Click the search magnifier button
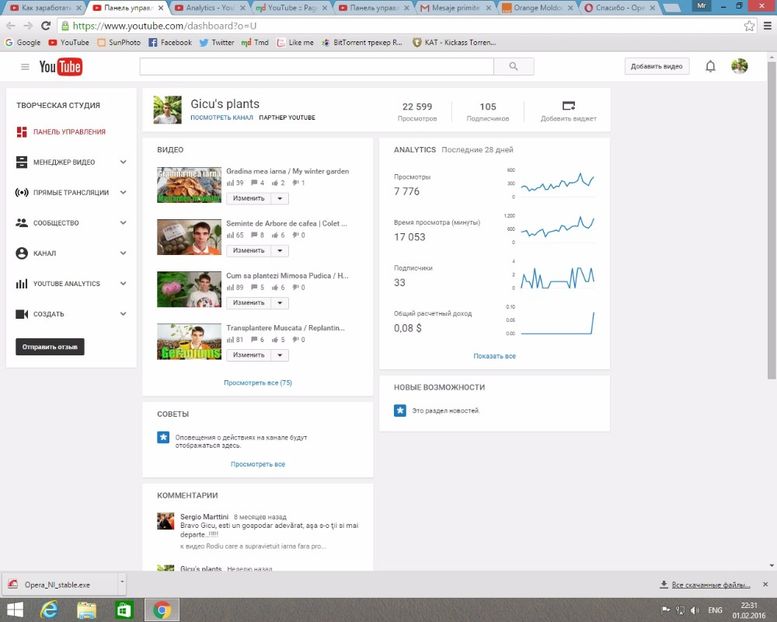777x622 pixels. point(513,66)
